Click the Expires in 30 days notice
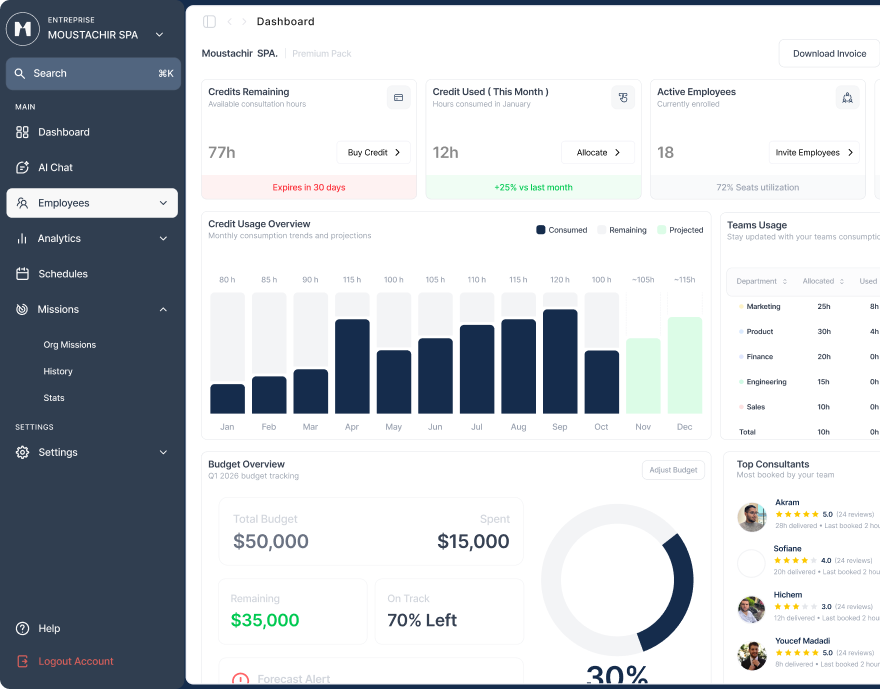This screenshot has width=880, height=689. point(309,187)
